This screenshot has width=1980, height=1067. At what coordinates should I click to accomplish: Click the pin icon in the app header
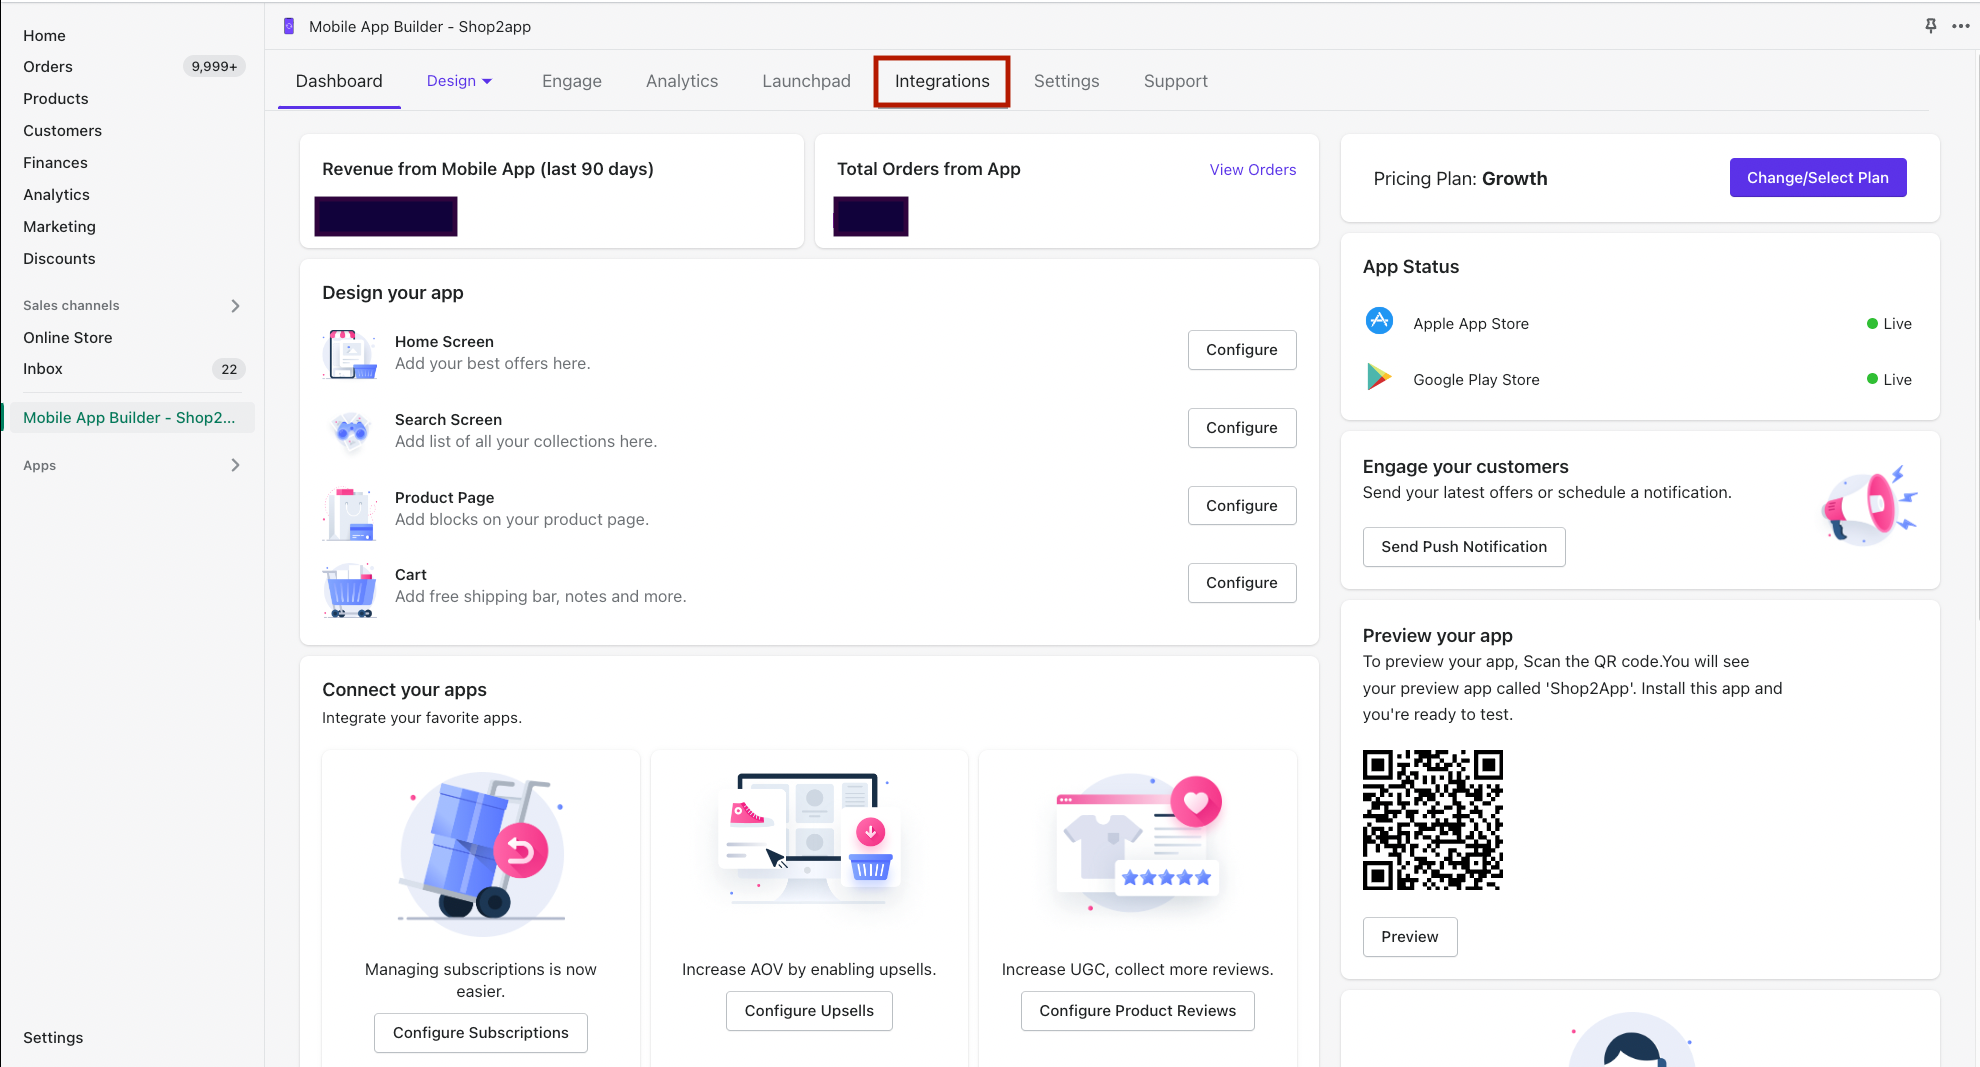1931,26
